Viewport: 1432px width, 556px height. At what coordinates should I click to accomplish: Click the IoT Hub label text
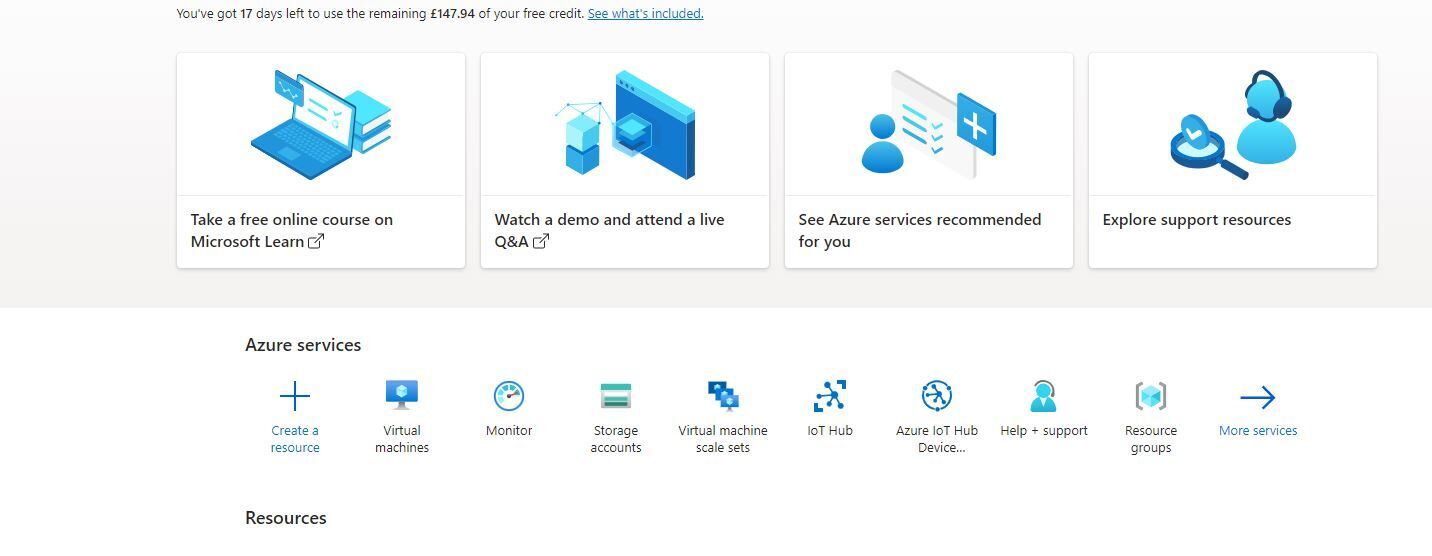830,431
